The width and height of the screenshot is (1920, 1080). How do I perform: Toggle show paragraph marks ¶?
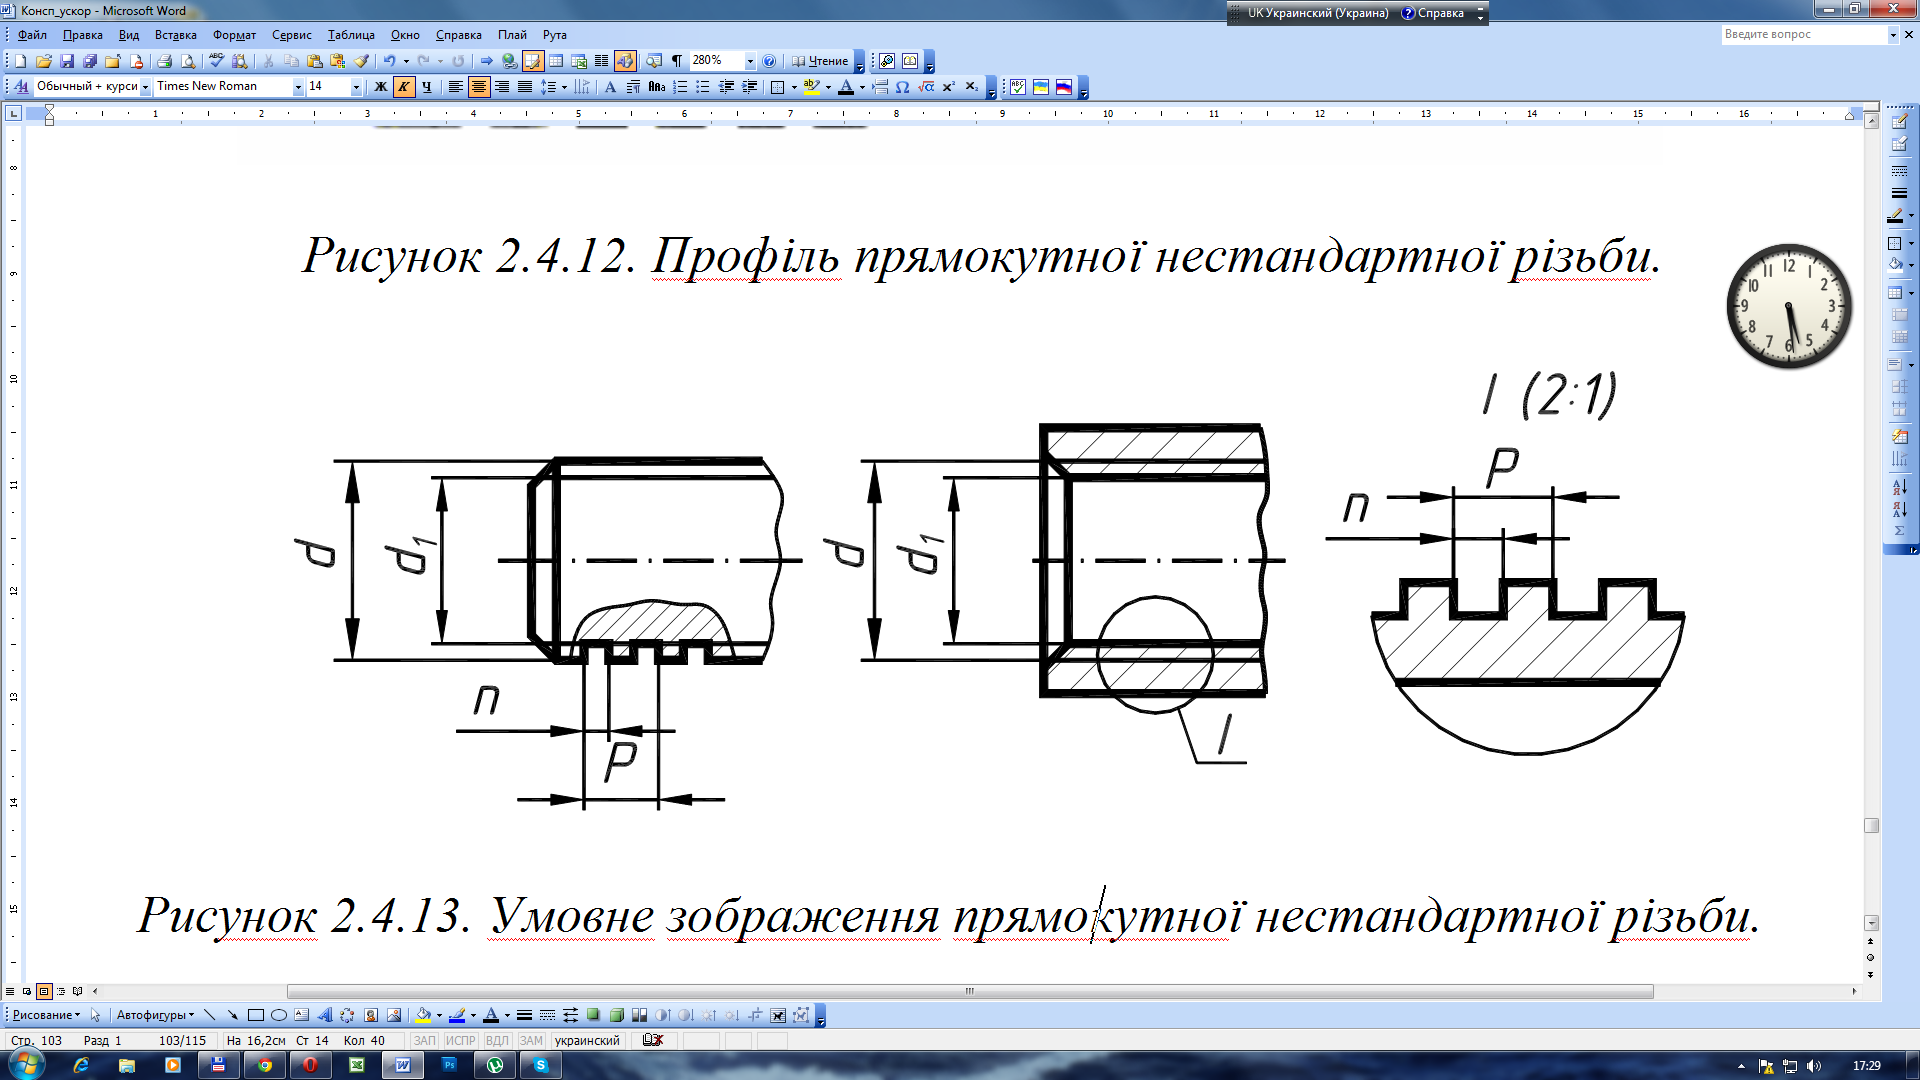677,61
